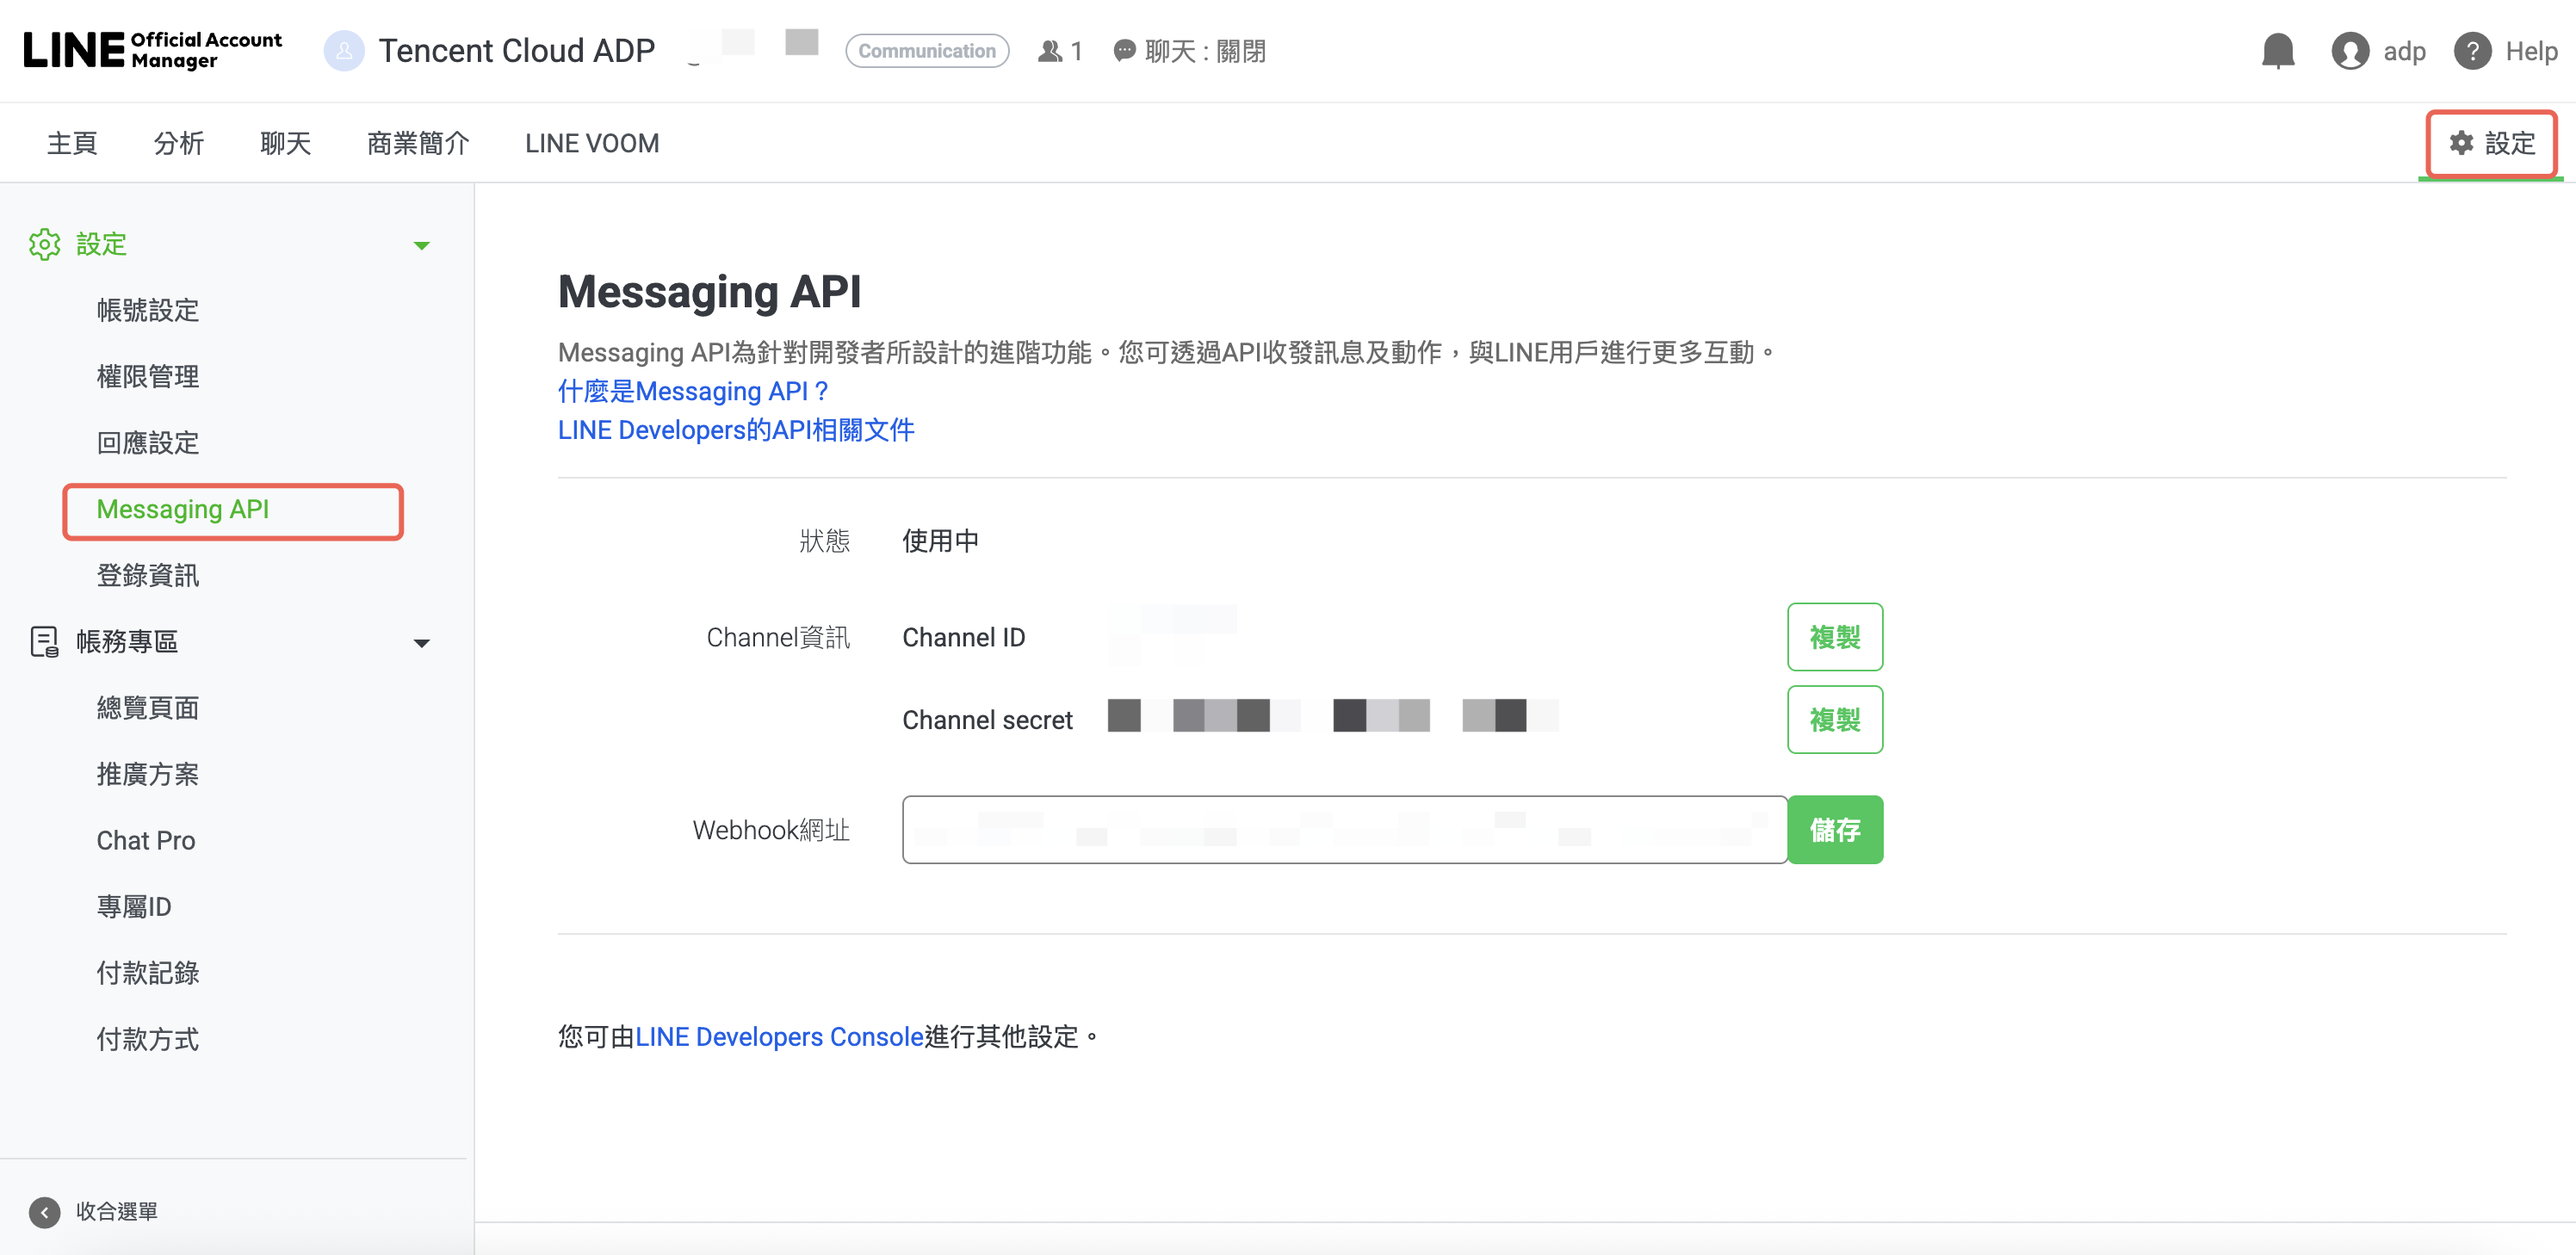2576x1255 pixels.
Task: Copy the Channel ID
Action: (x=1834, y=637)
